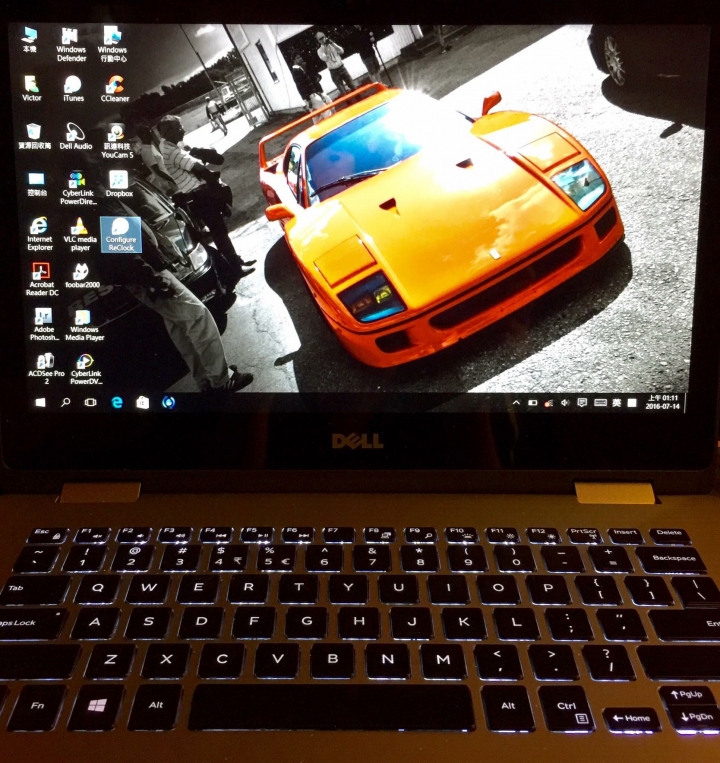Show the touch keyboard from the tray

click(x=600, y=403)
